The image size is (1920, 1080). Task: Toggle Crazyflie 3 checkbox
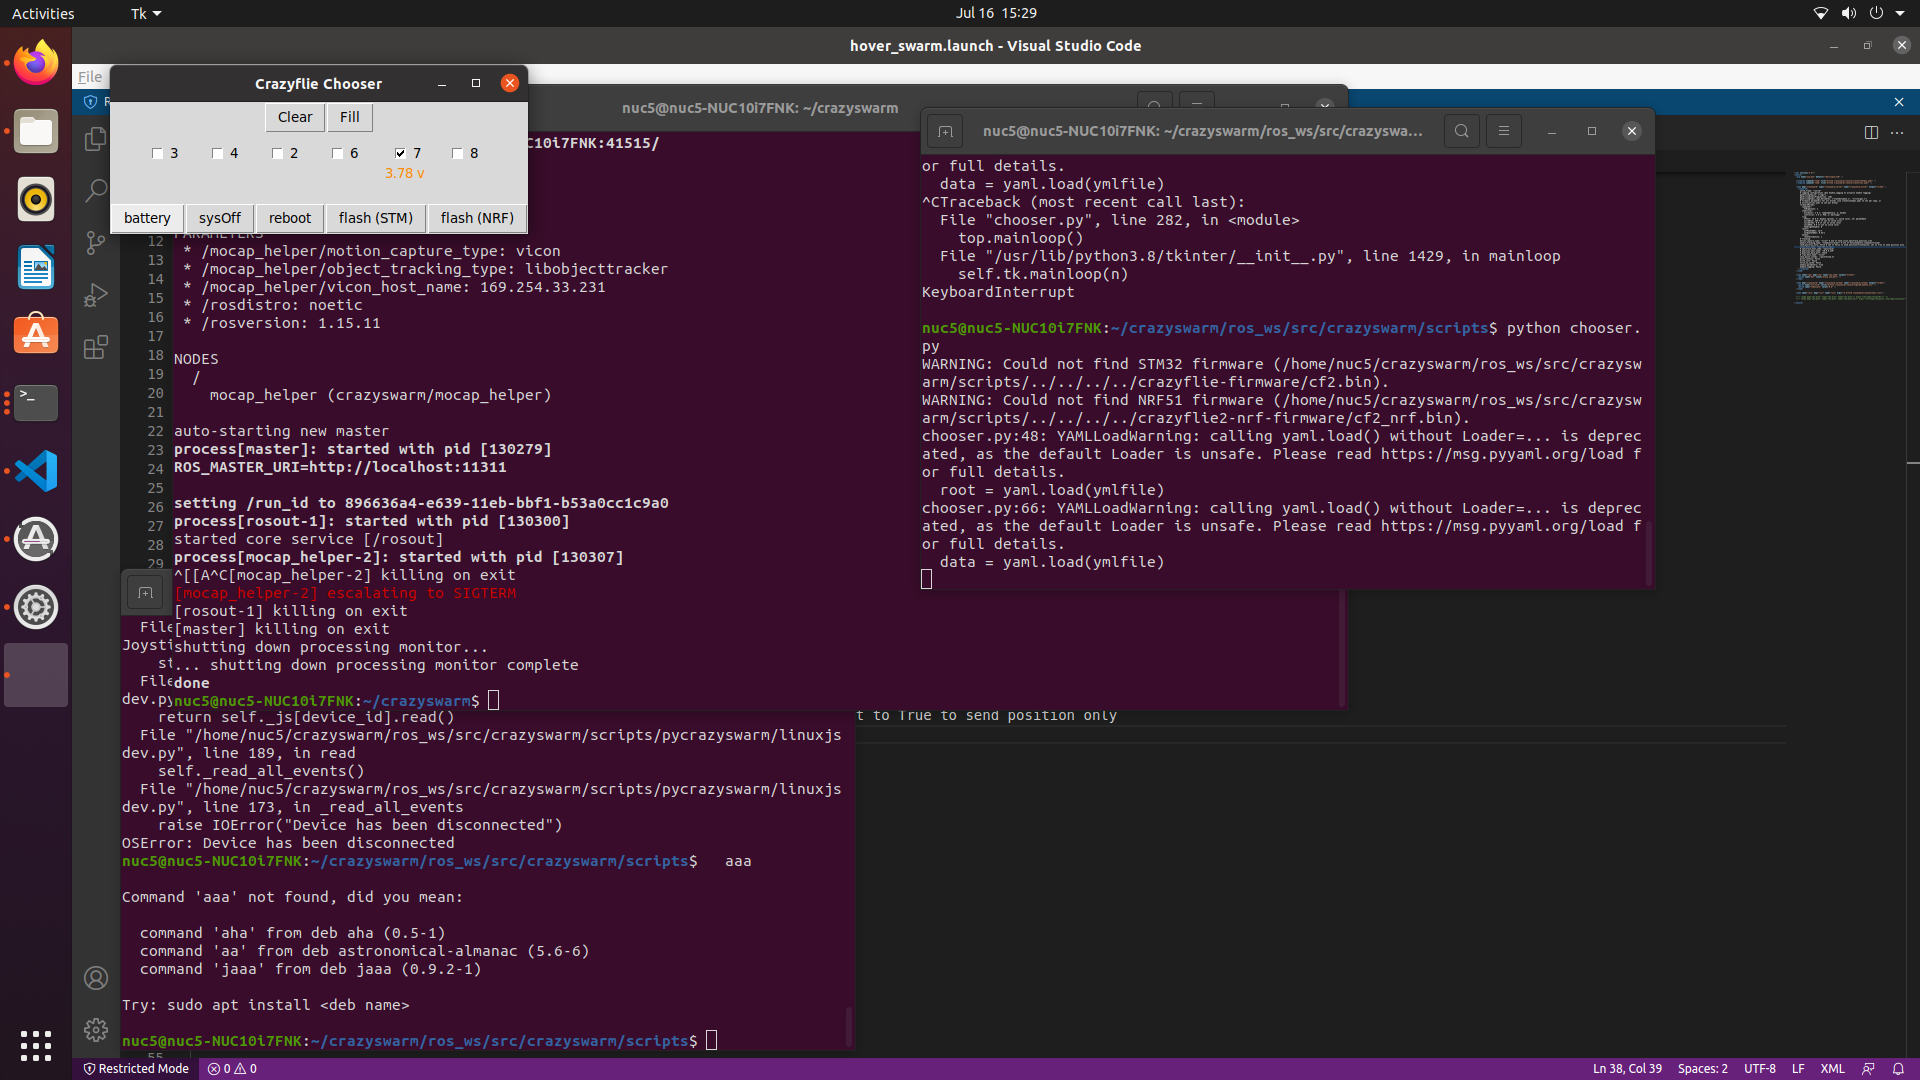[x=157, y=153]
